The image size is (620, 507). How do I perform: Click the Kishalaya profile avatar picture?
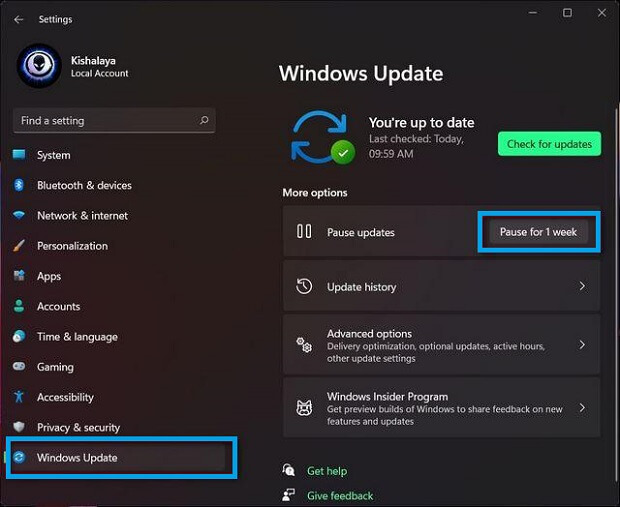click(39, 66)
